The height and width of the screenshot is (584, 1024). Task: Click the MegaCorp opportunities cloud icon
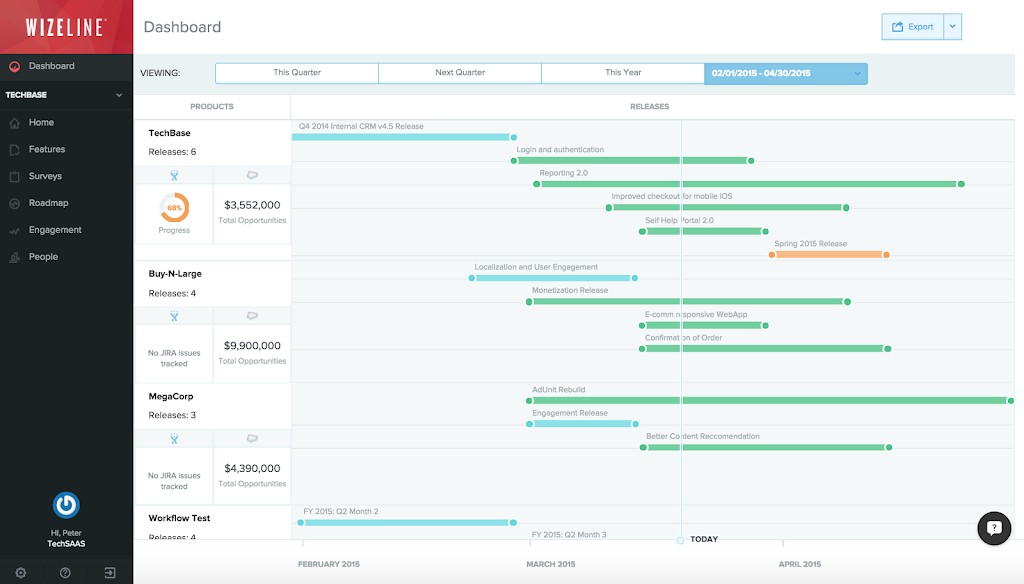coord(252,438)
